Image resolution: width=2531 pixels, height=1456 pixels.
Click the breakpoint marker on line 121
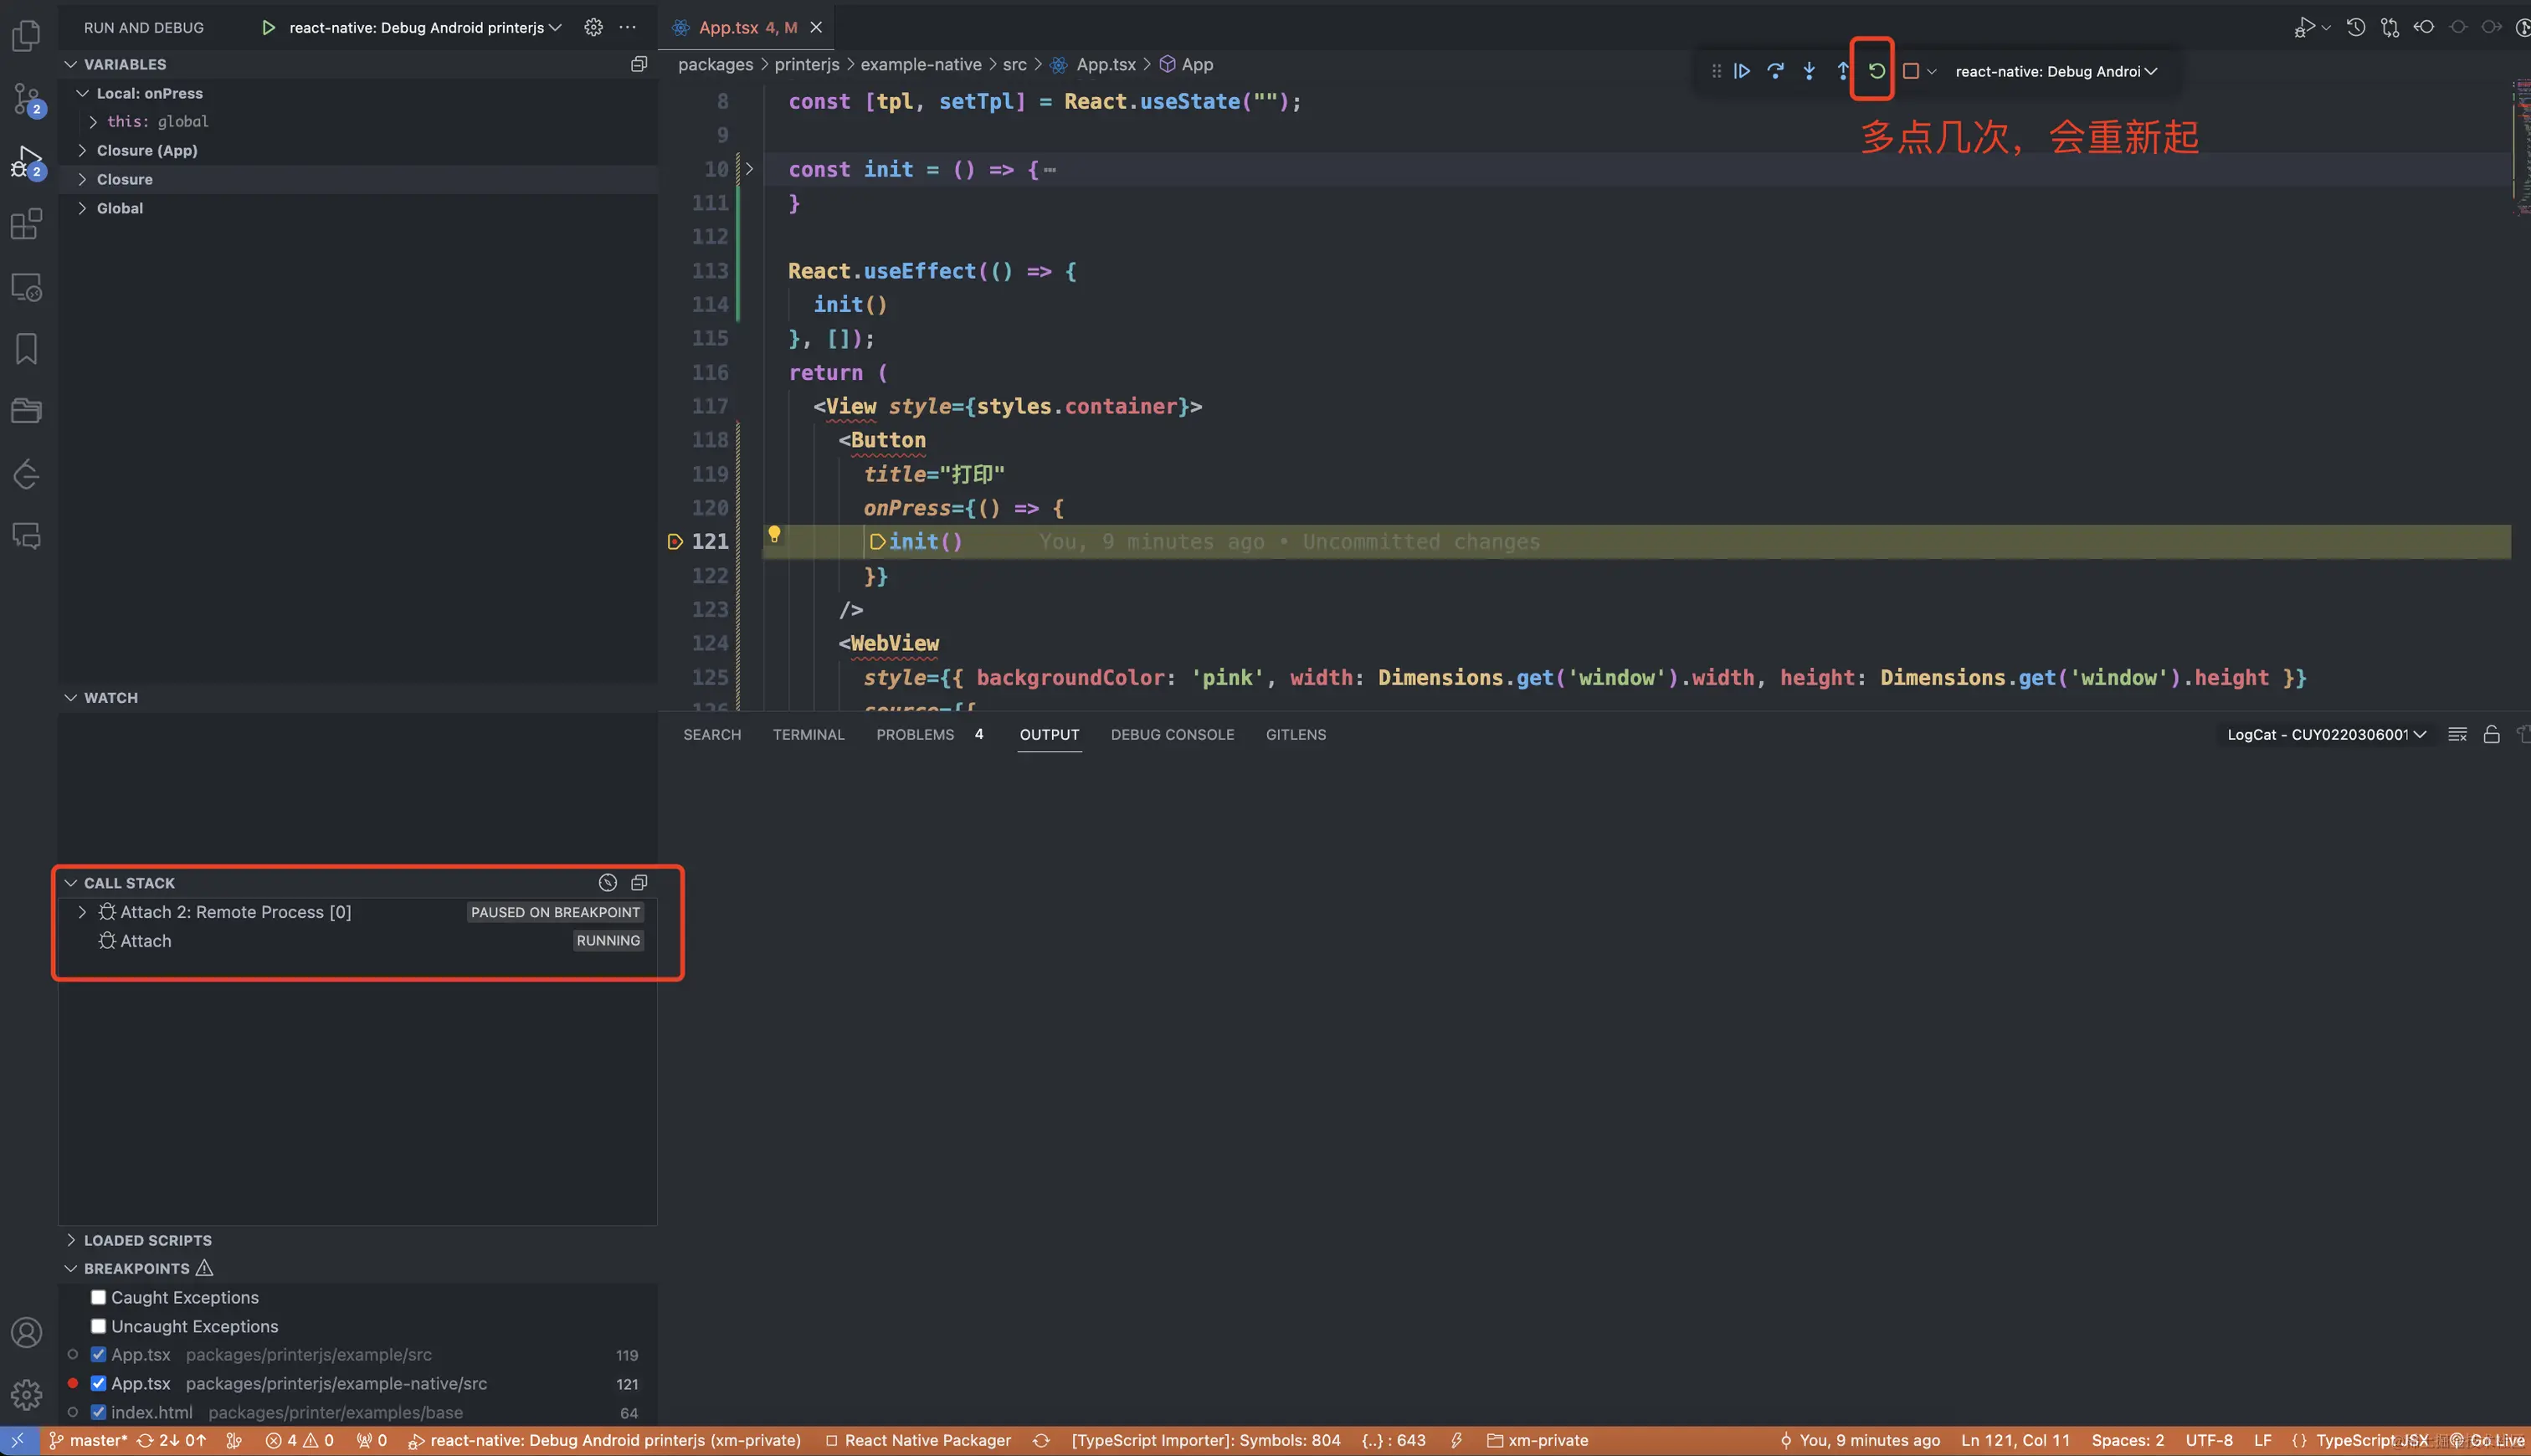(x=675, y=542)
